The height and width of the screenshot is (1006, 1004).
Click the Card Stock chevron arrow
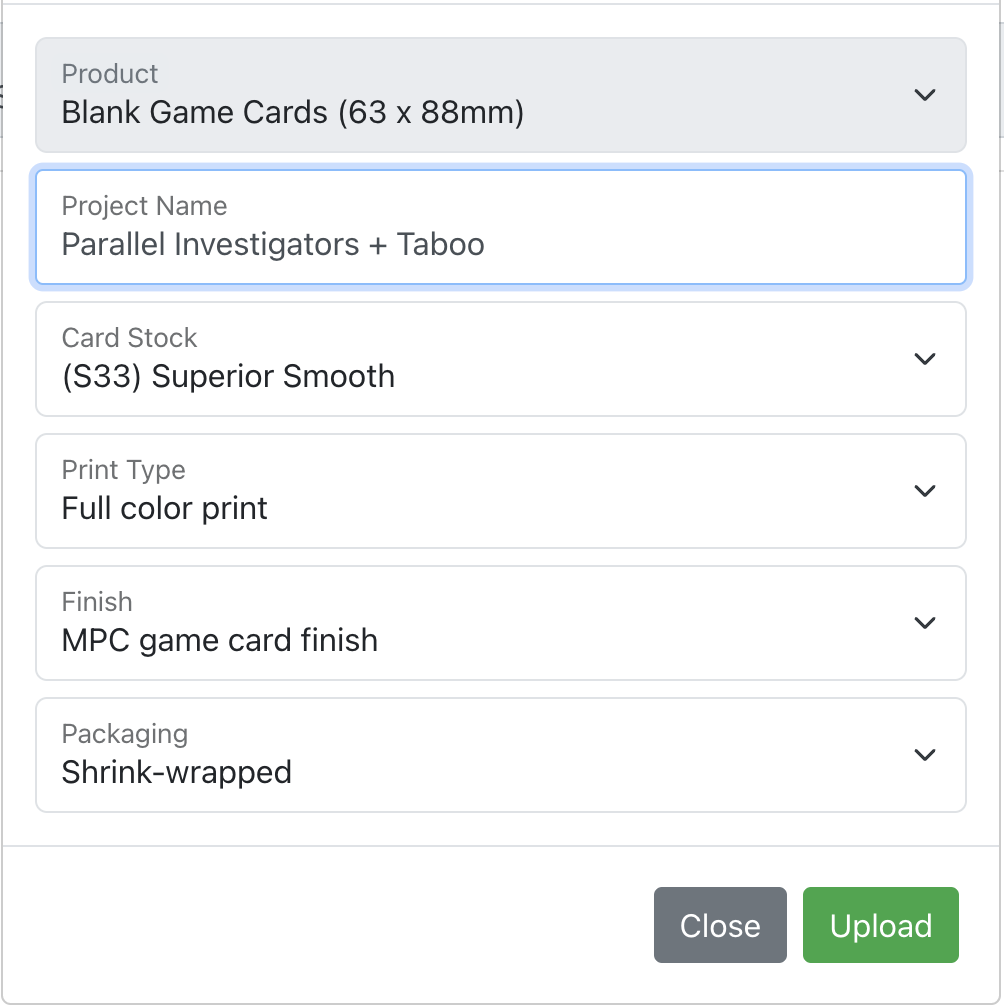coord(925,359)
